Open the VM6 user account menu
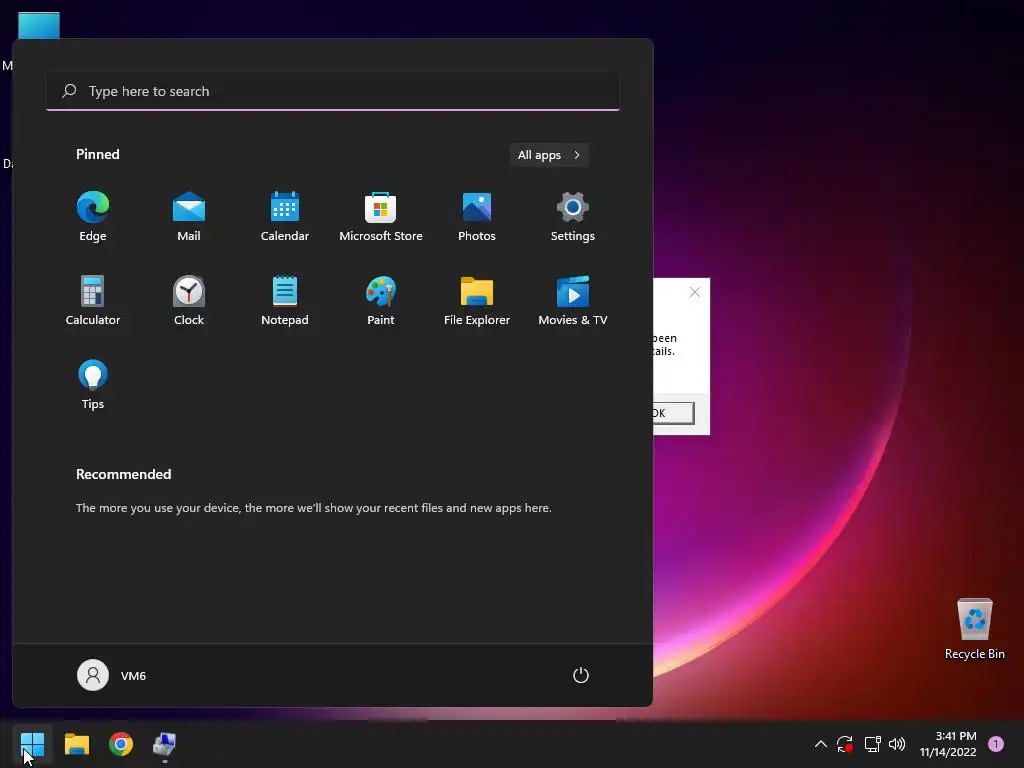The width and height of the screenshot is (1024, 768). [112, 675]
